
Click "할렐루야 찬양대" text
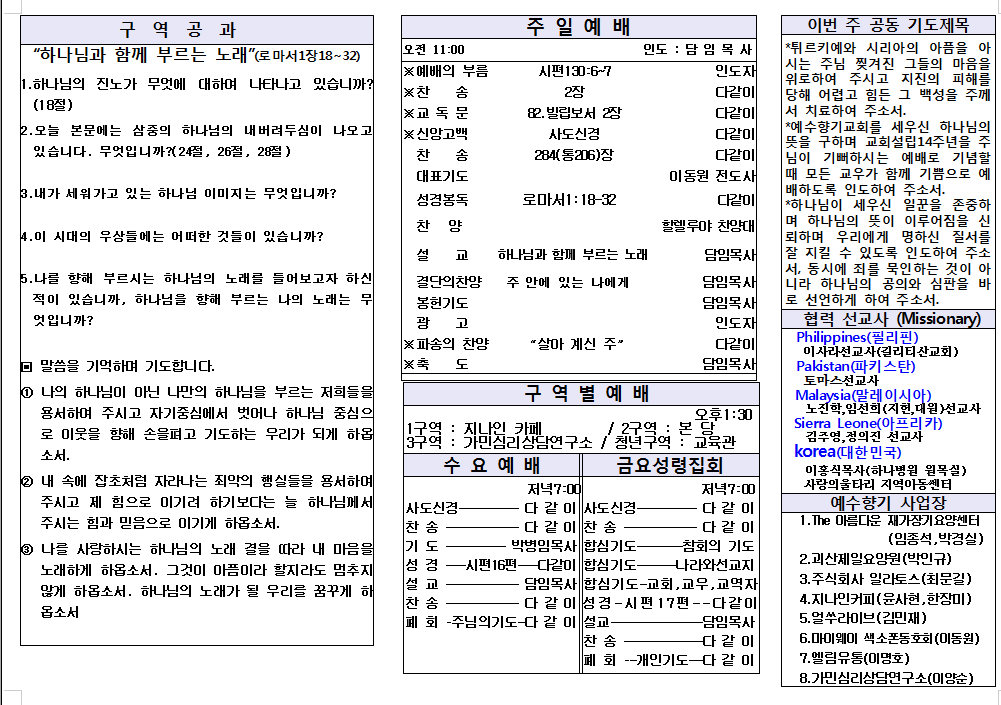click(x=708, y=226)
